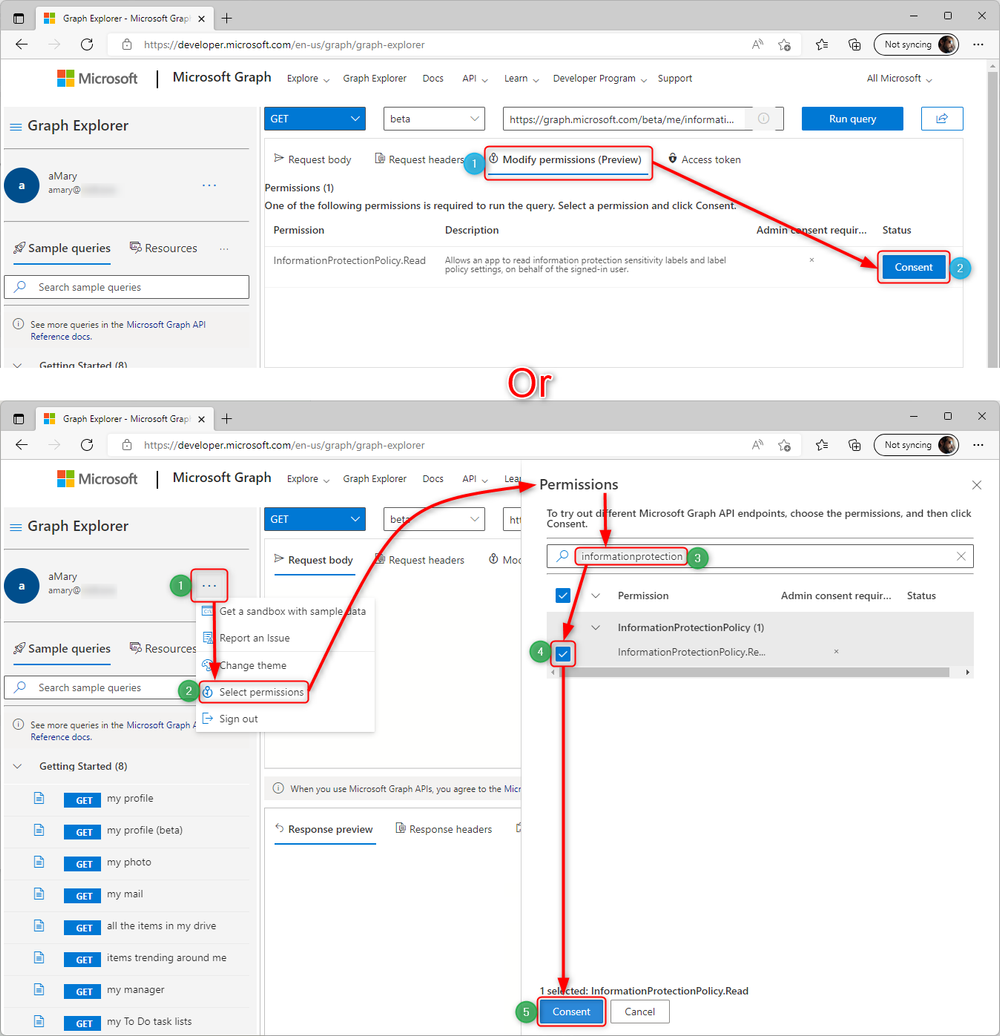Click Docs link in the top navigation
1000x1036 pixels.
[433, 78]
